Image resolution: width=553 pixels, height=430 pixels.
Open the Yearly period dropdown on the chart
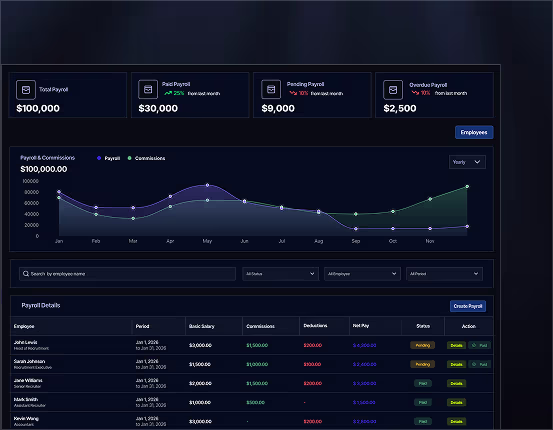click(x=467, y=162)
